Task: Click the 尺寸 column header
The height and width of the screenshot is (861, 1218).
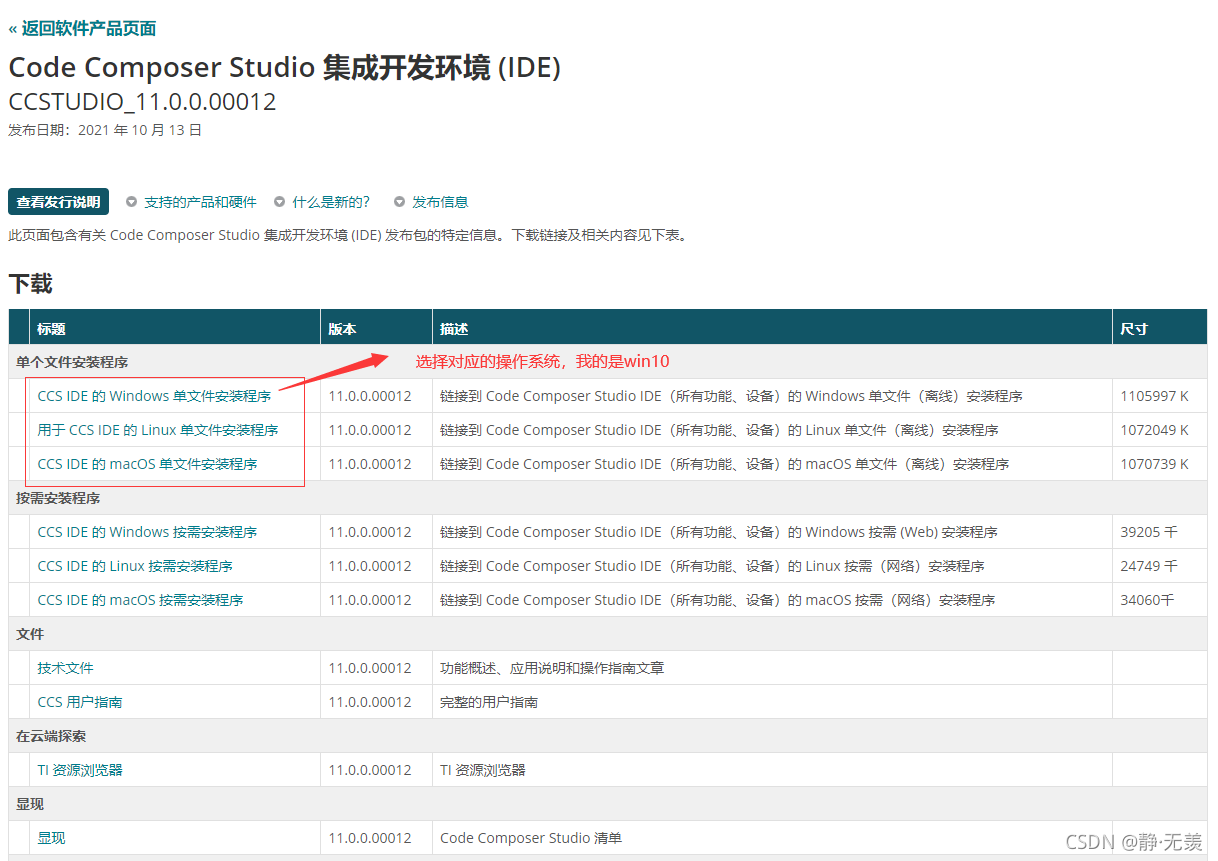Action: (1160, 328)
